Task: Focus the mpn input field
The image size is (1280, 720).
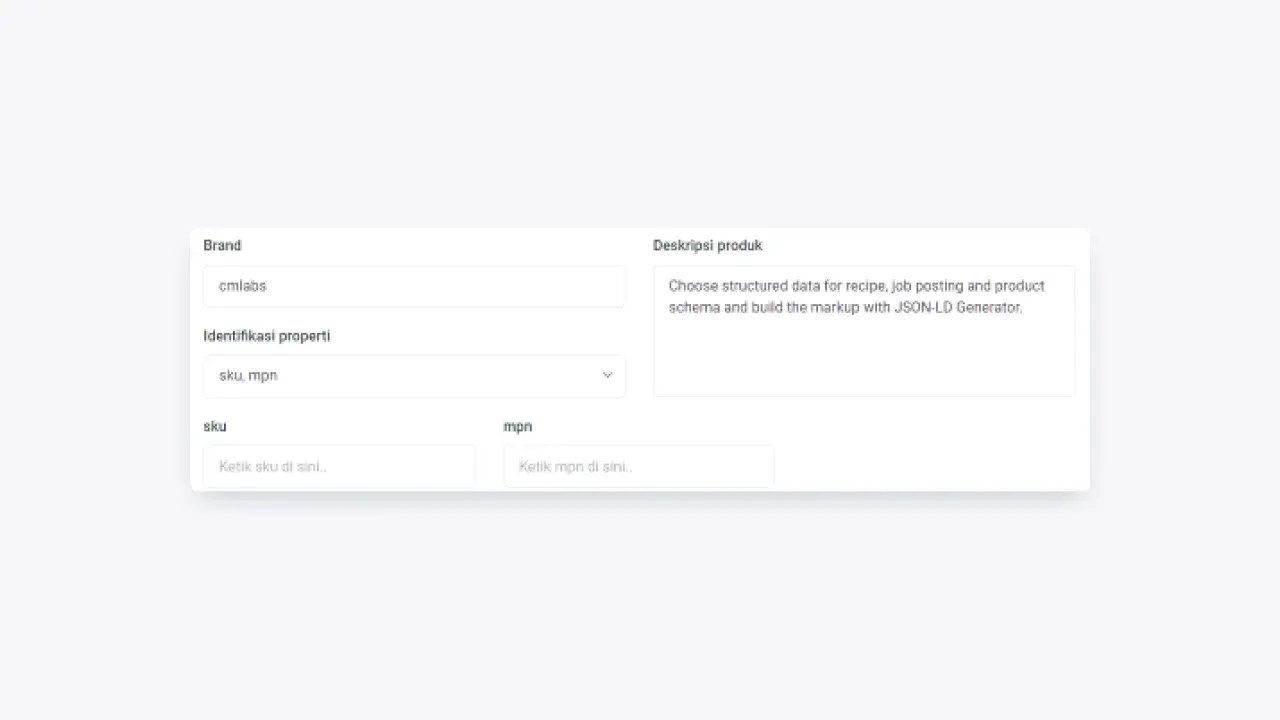Action: point(638,466)
